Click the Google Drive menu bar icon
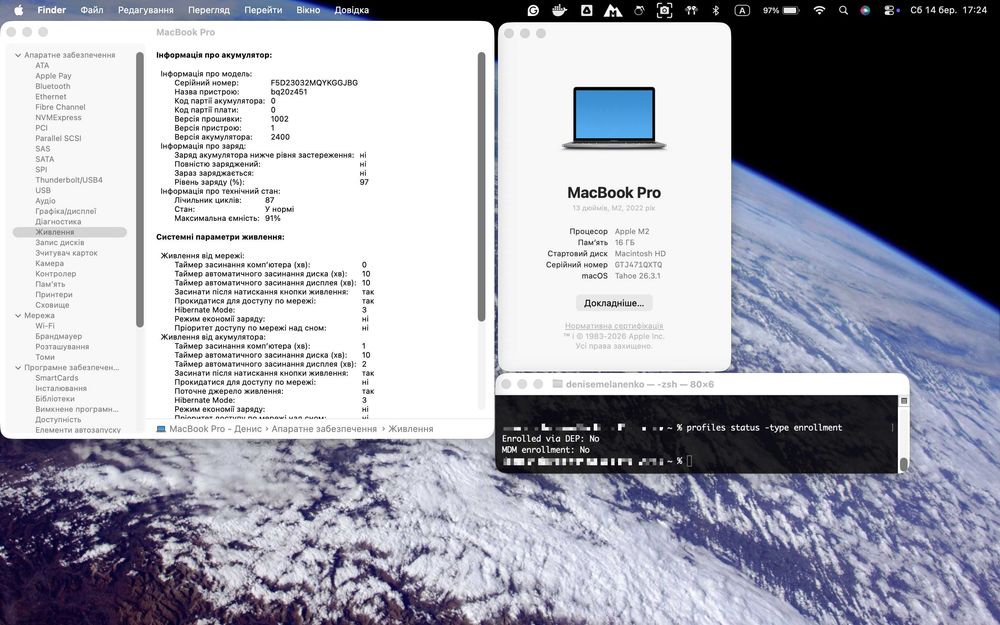The image size is (1000, 625). click(x=586, y=10)
